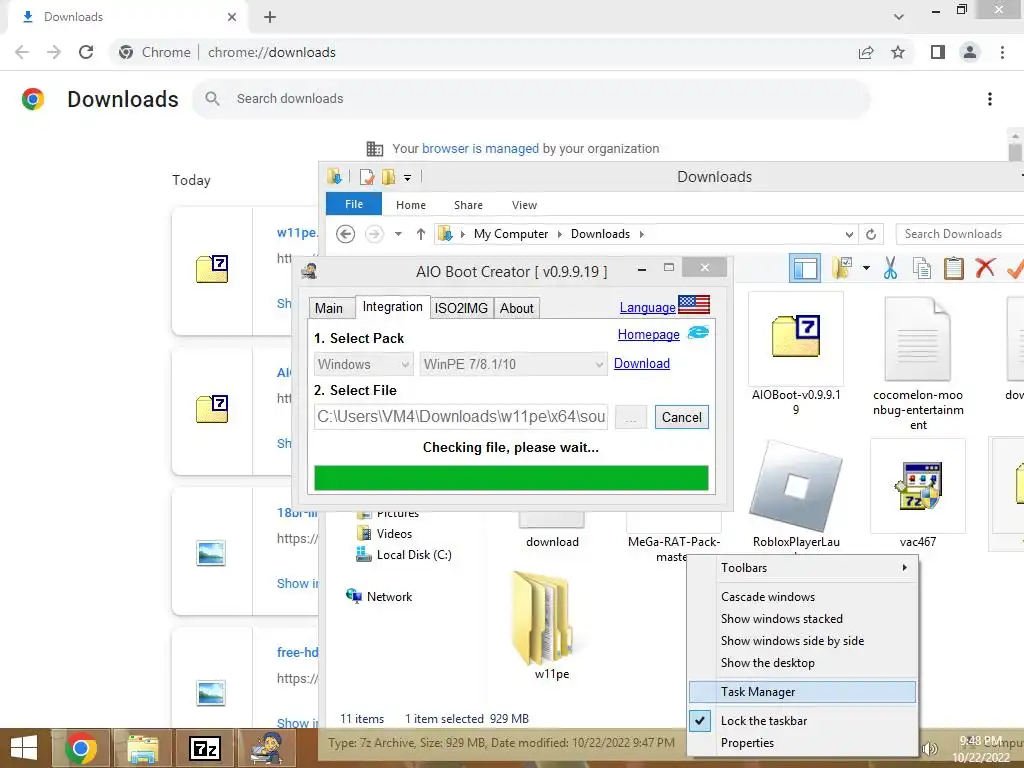Screen dimensions: 1024x768
Task: Click the green progress bar
Action: (511, 477)
